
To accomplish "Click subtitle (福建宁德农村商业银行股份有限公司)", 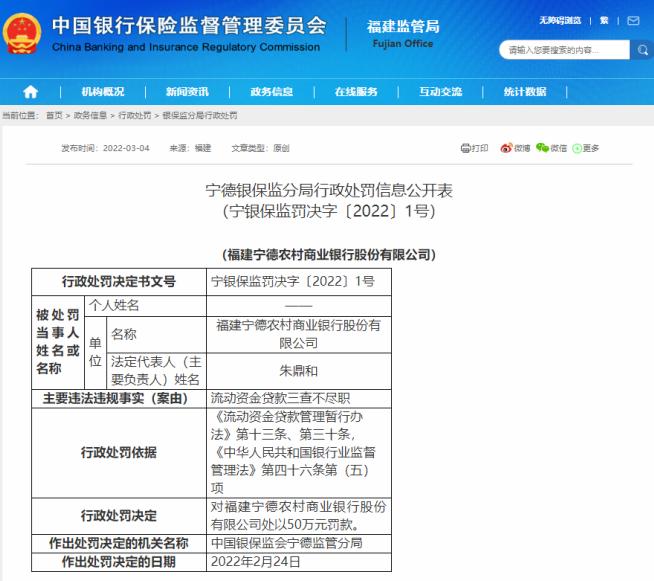I will pyautogui.click(x=329, y=254).
